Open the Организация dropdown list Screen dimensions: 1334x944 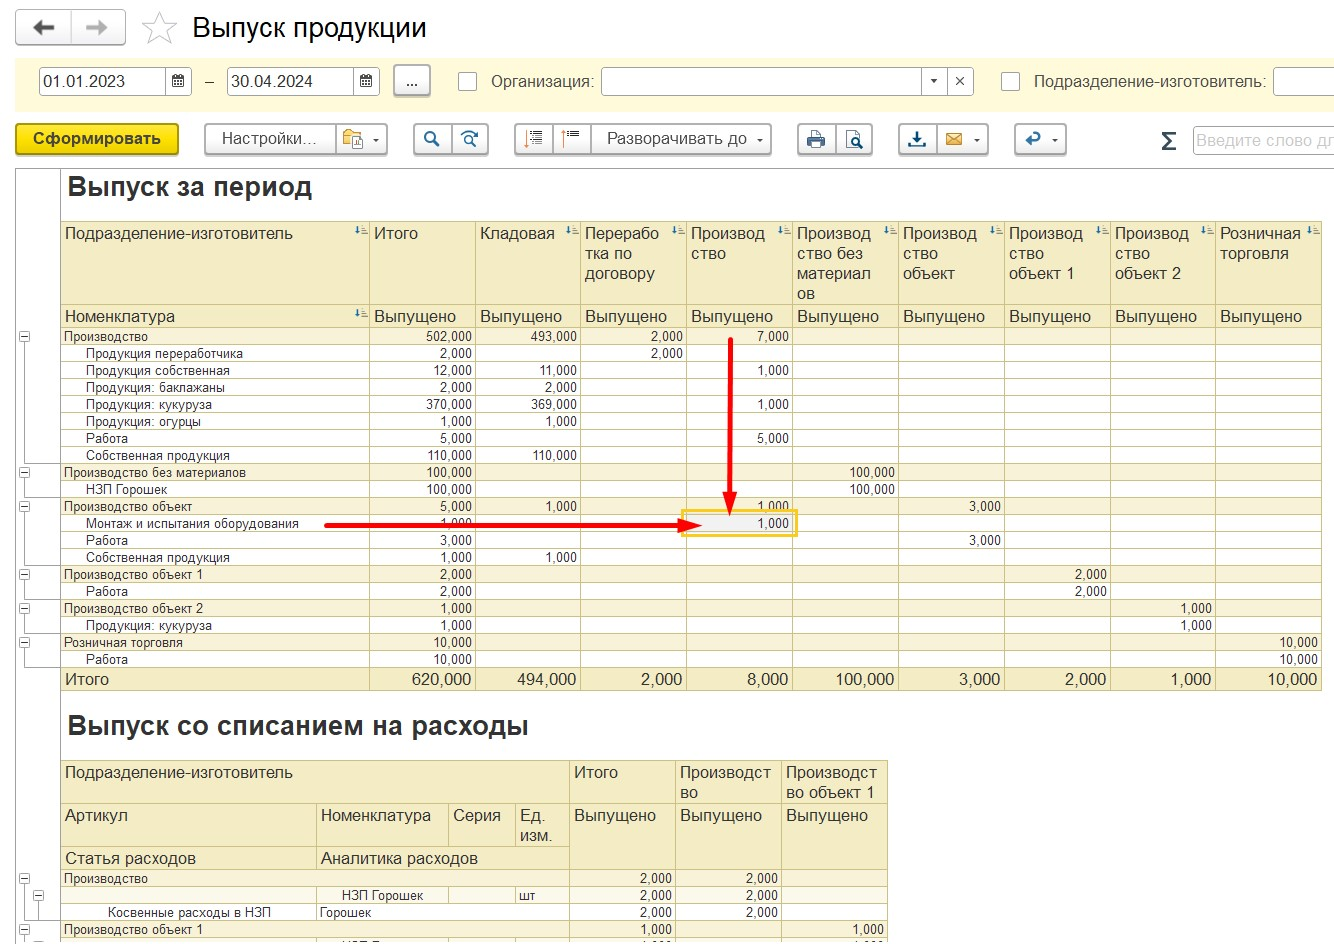point(933,82)
